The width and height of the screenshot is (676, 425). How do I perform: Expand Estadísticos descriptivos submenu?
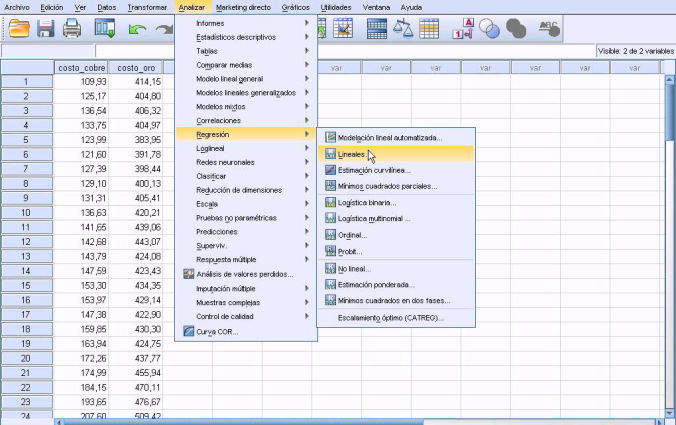[246, 37]
